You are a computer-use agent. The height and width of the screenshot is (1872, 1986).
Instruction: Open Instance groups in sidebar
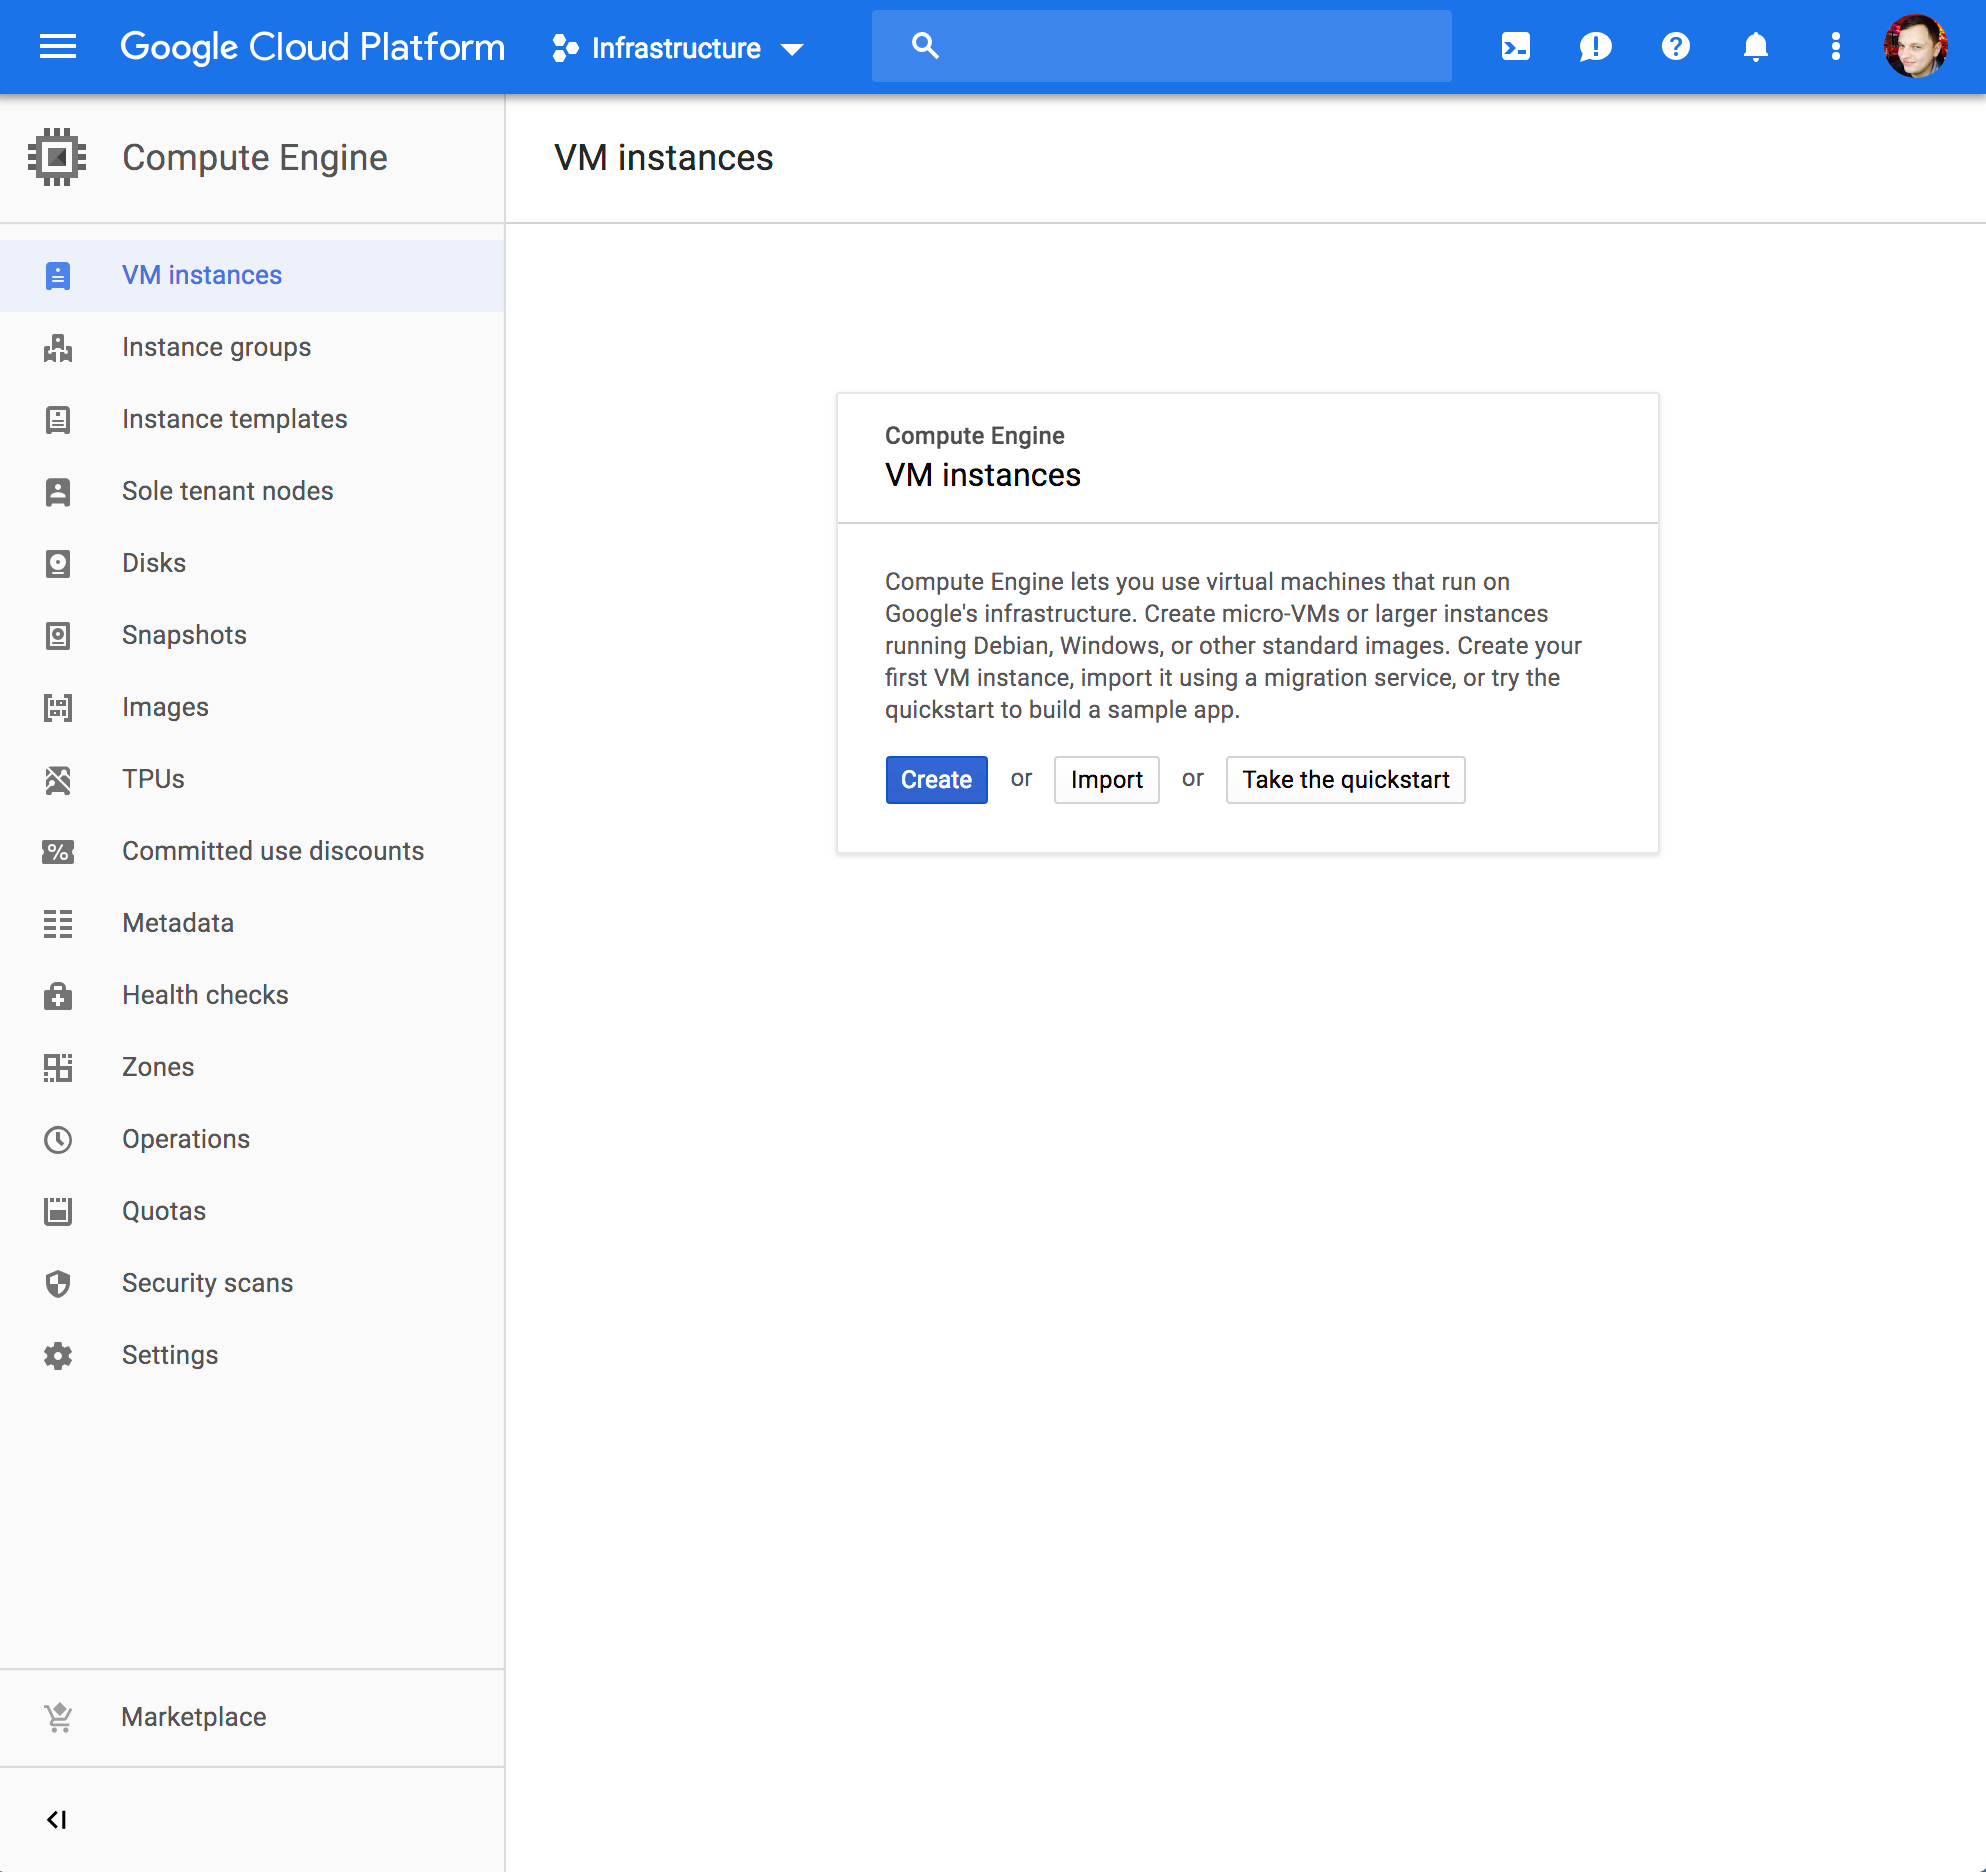coord(216,347)
